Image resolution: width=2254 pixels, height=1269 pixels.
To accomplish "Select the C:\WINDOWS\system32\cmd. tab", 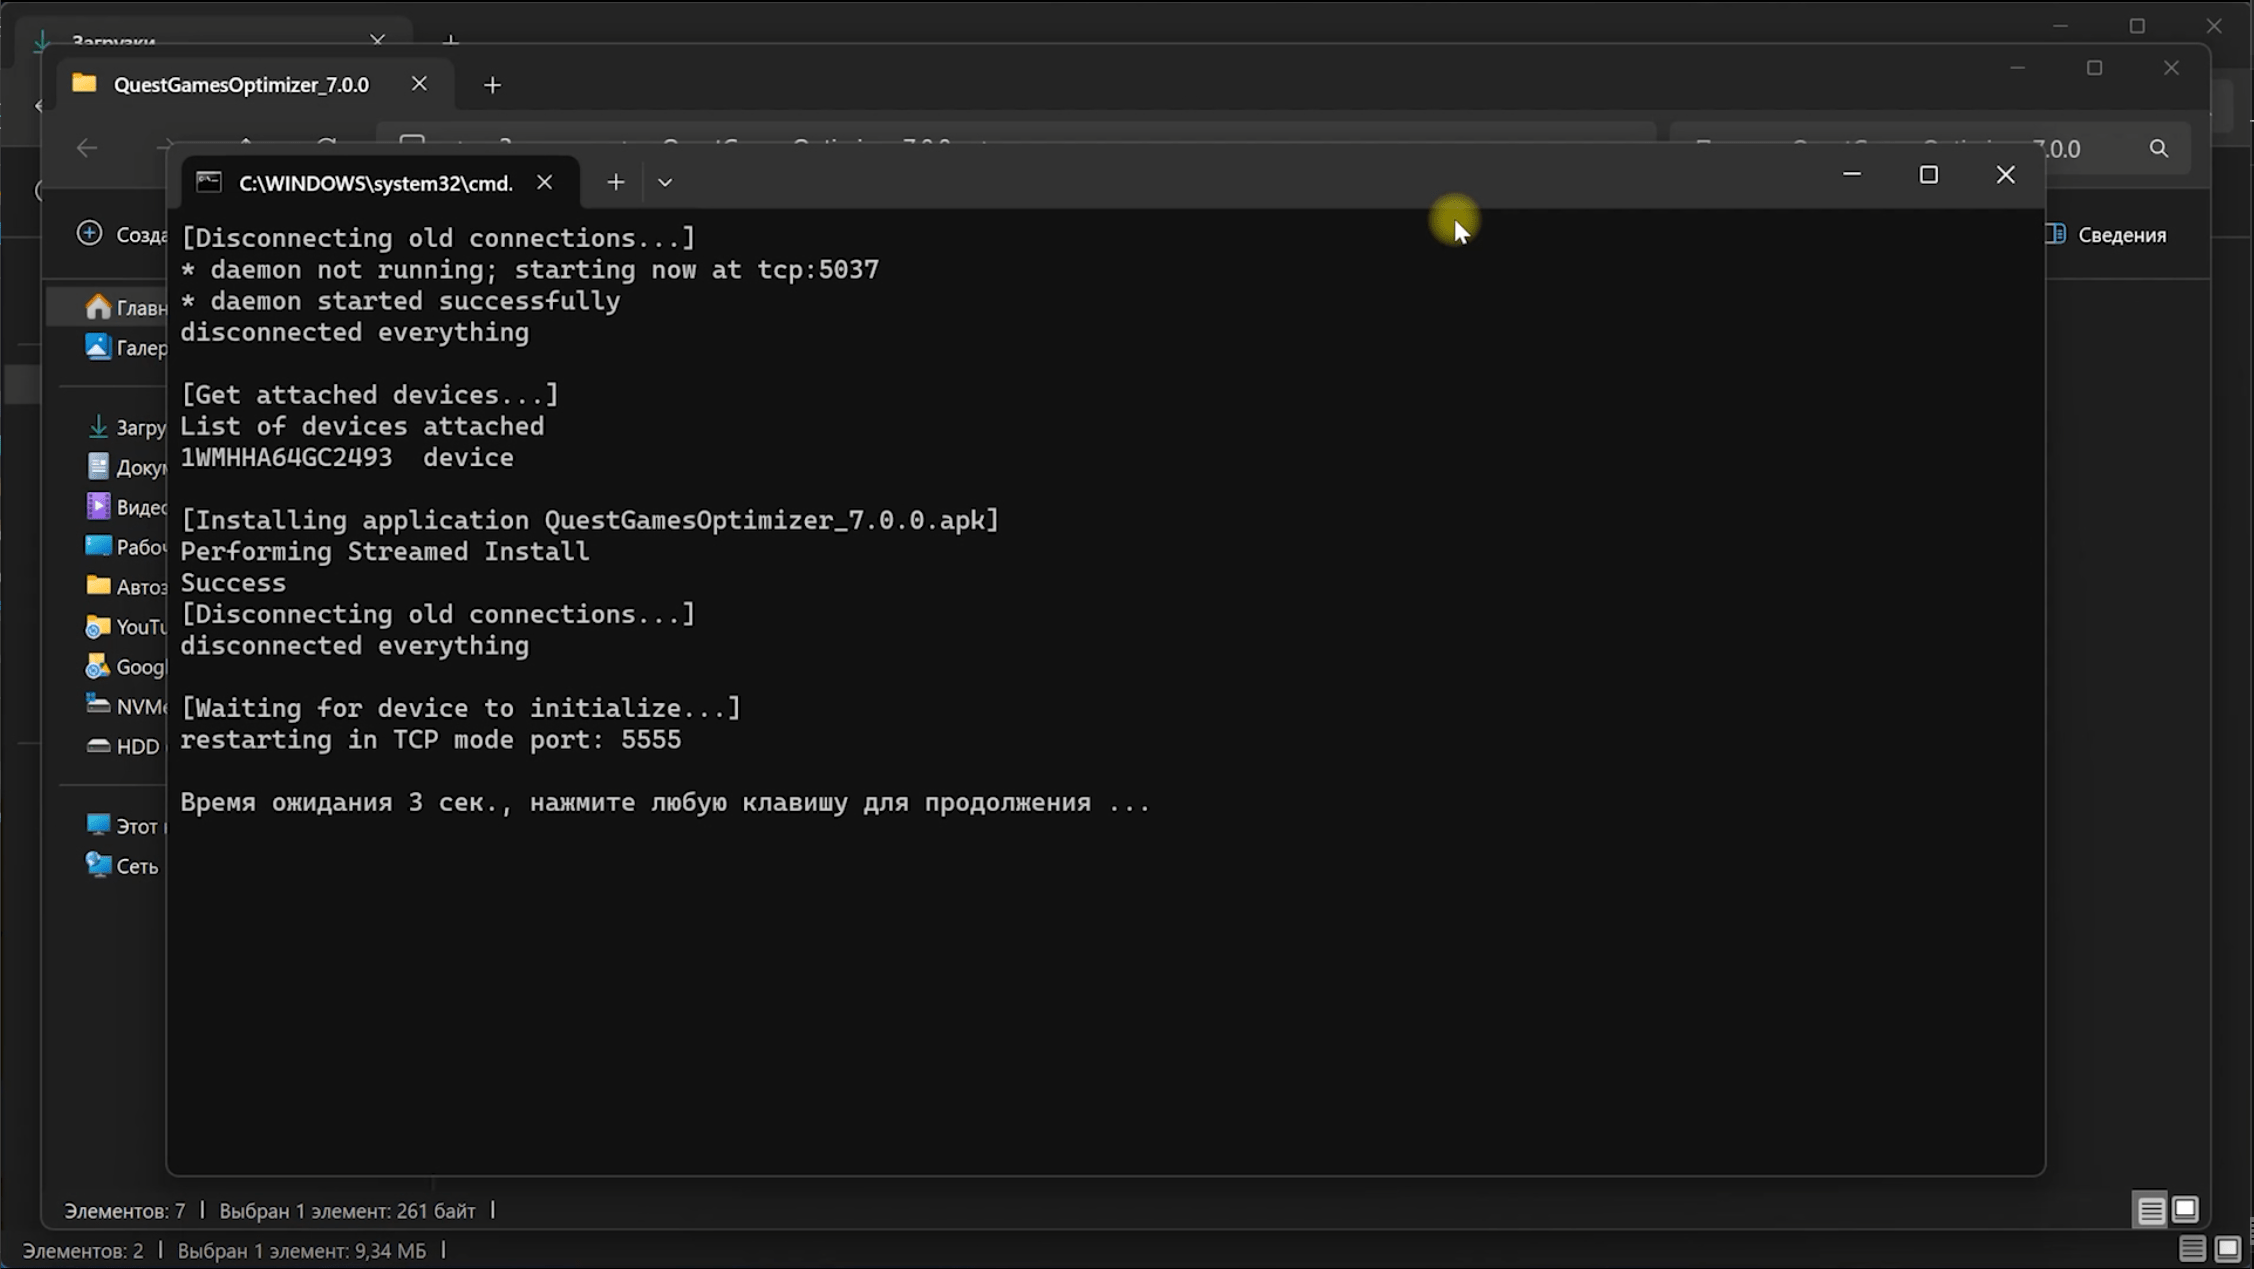I will 374,183.
